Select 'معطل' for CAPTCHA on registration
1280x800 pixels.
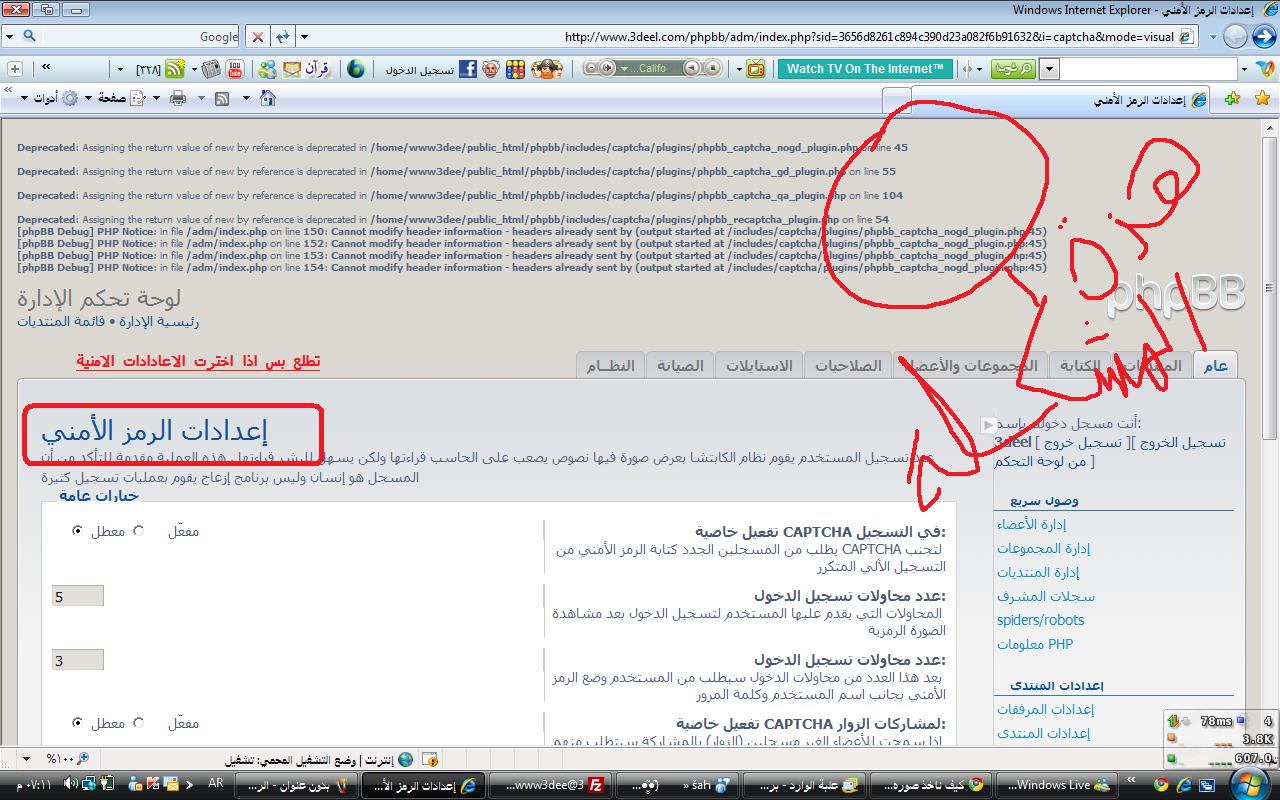(77, 531)
